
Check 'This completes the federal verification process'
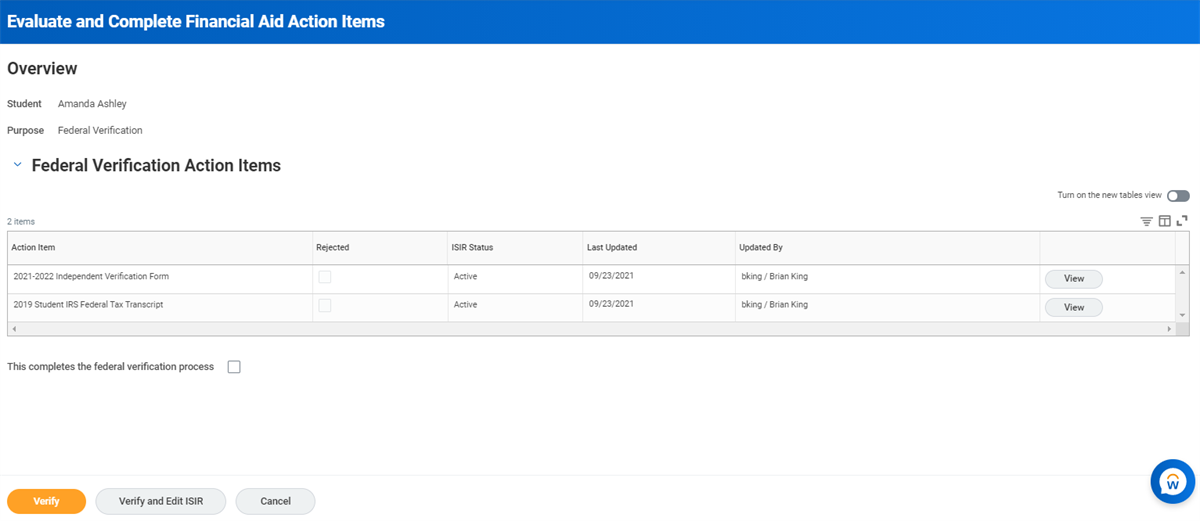[x=234, y=367]
